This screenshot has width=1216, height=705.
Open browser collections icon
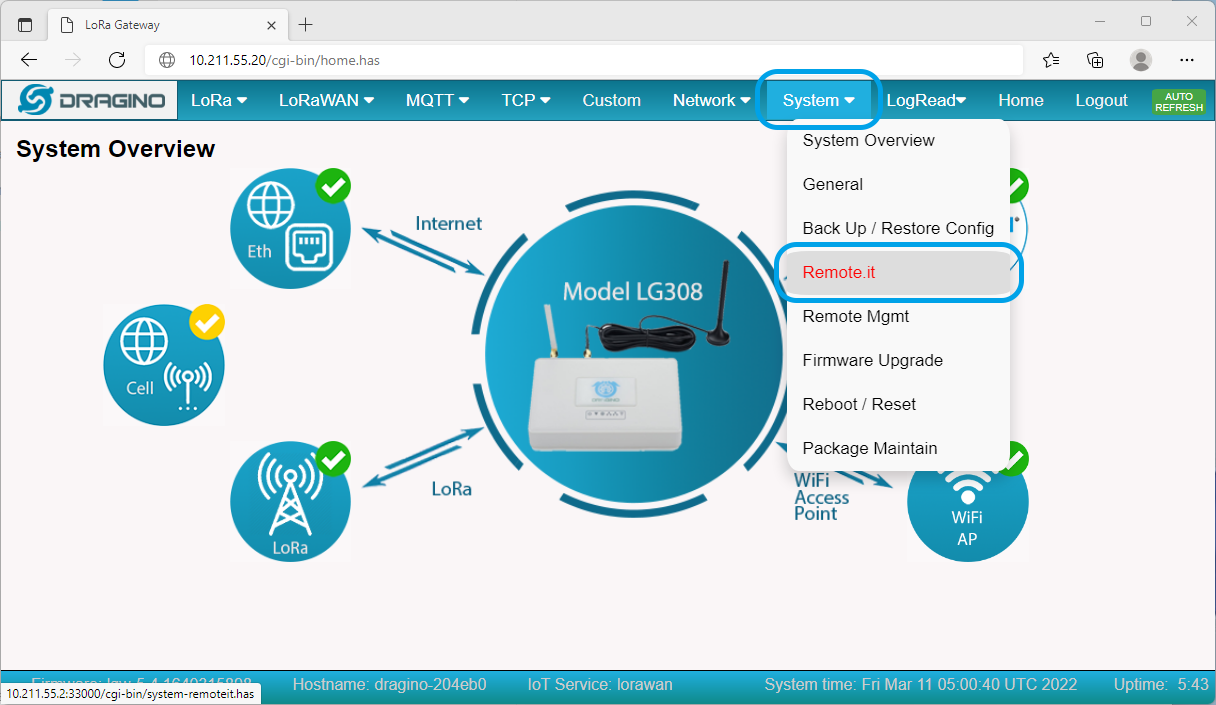[x=1096, y=60]
